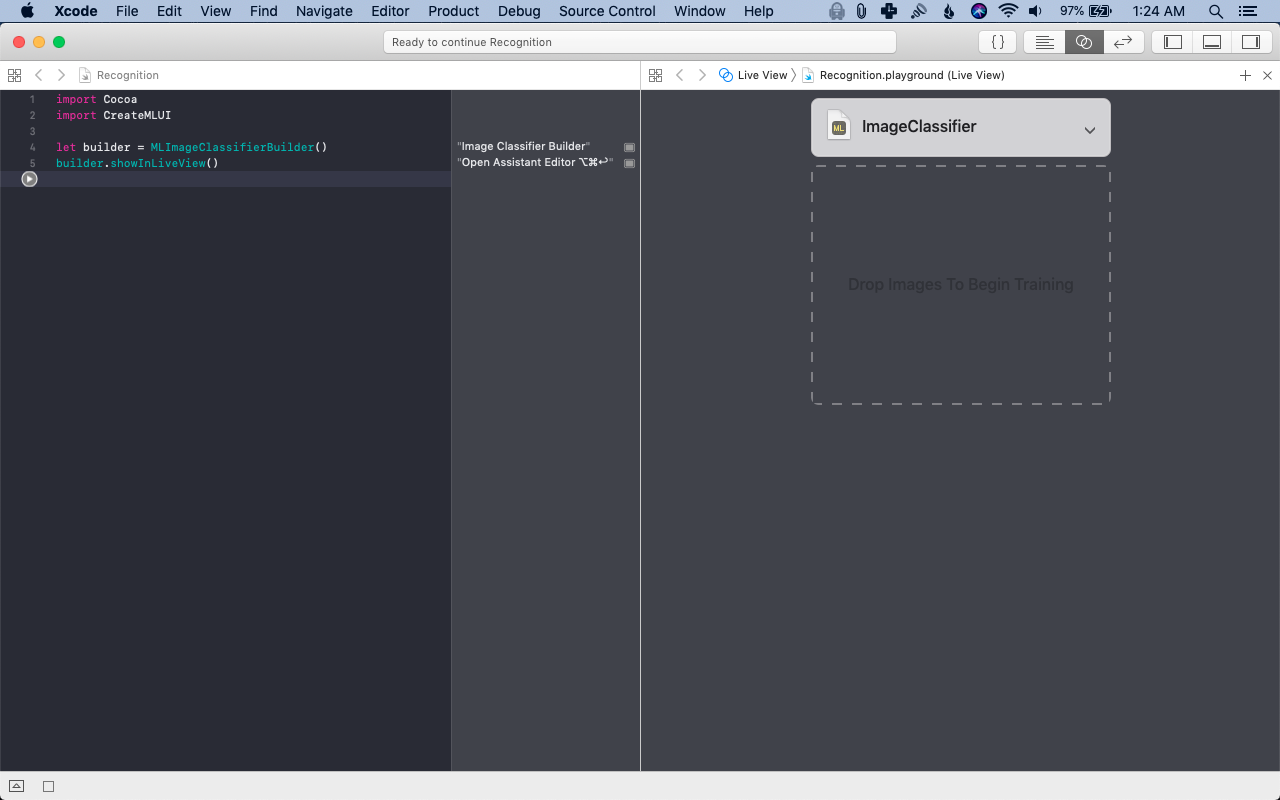Add a new assistant editor pane
This screenshot has height=800, width=1280.
coord(1245,75)
